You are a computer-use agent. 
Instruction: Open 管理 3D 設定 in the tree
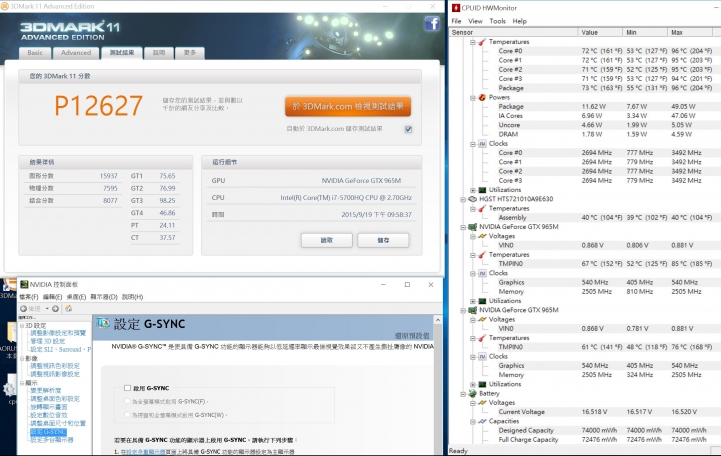coord(48,342)
